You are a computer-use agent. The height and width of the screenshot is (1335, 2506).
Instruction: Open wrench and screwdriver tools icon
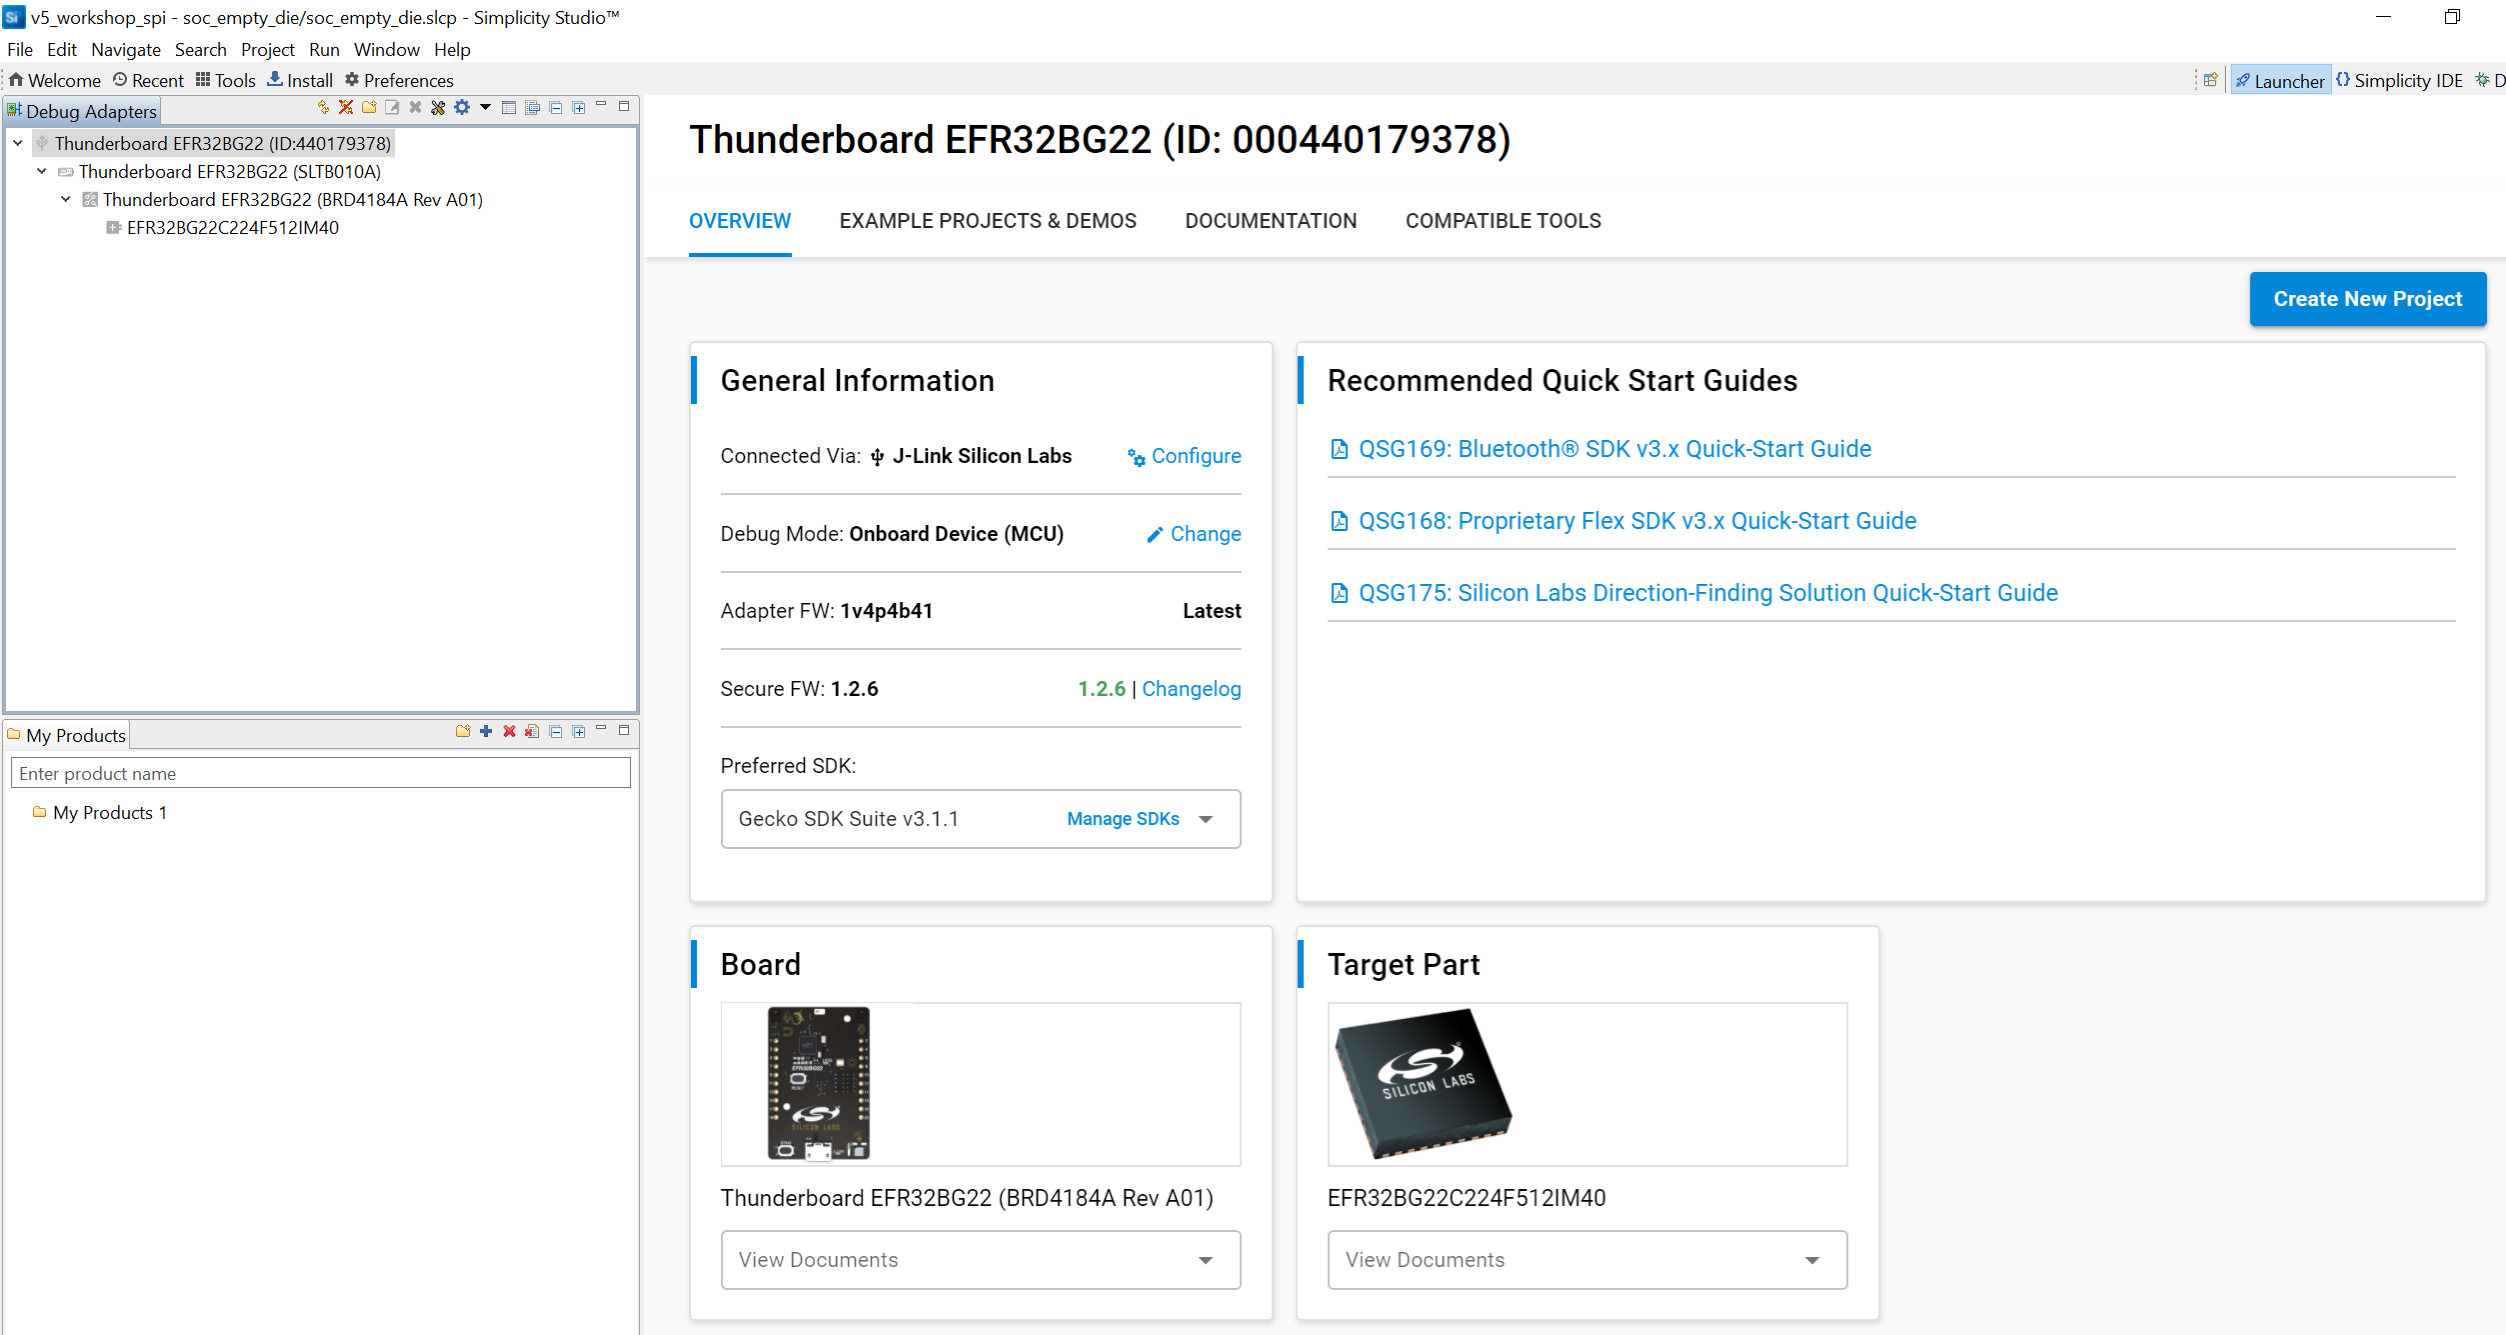(438, 107)
